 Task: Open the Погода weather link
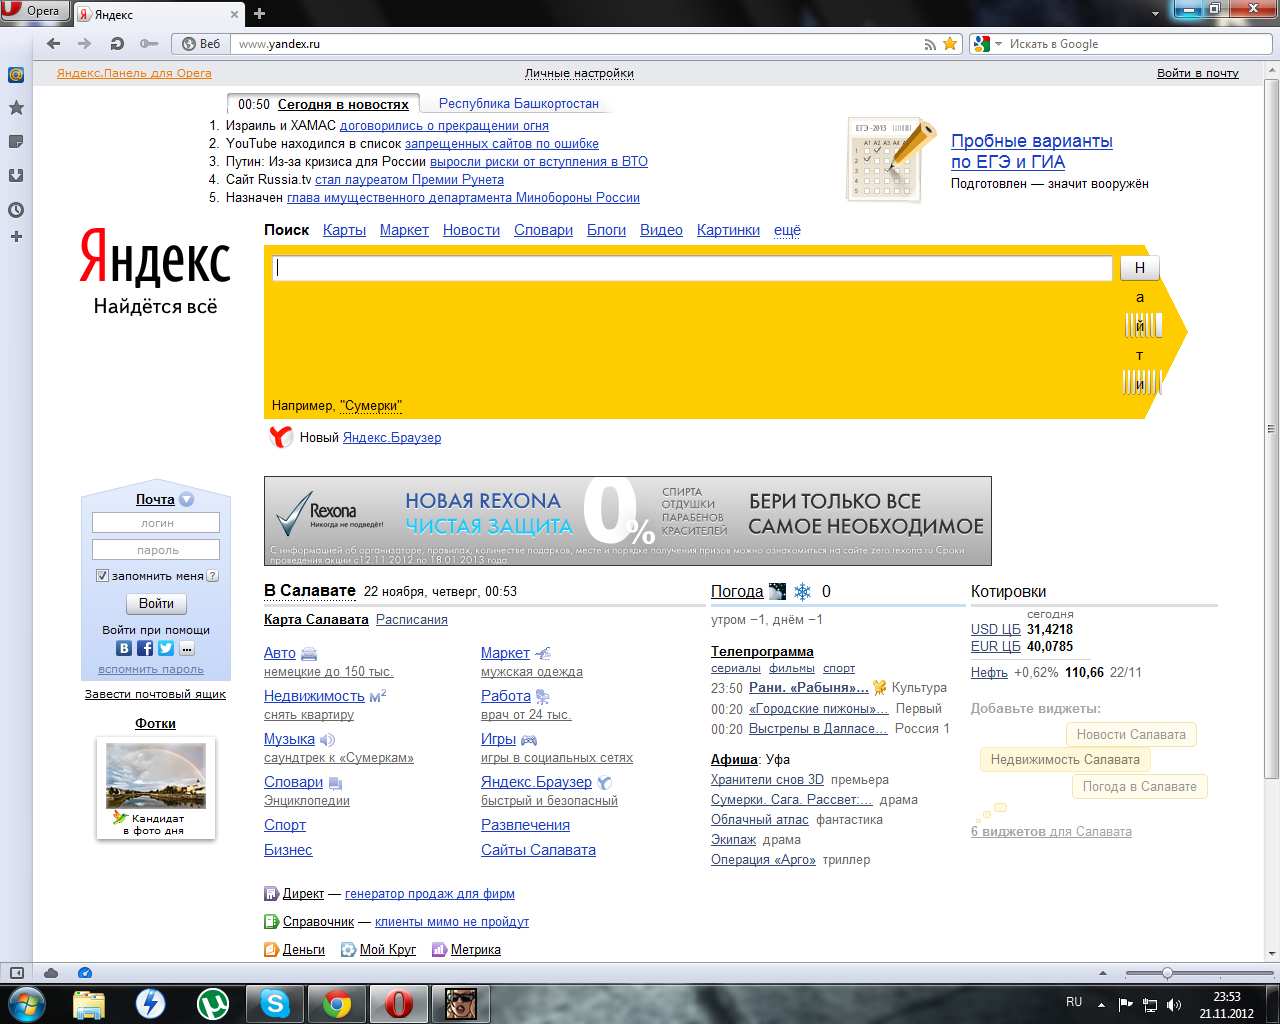tap(737, 591)
